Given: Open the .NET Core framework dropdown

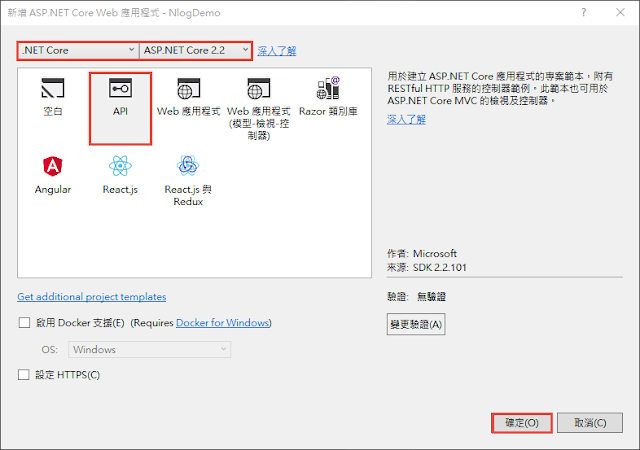Looking at the screenshot, I should click(78, 51).
